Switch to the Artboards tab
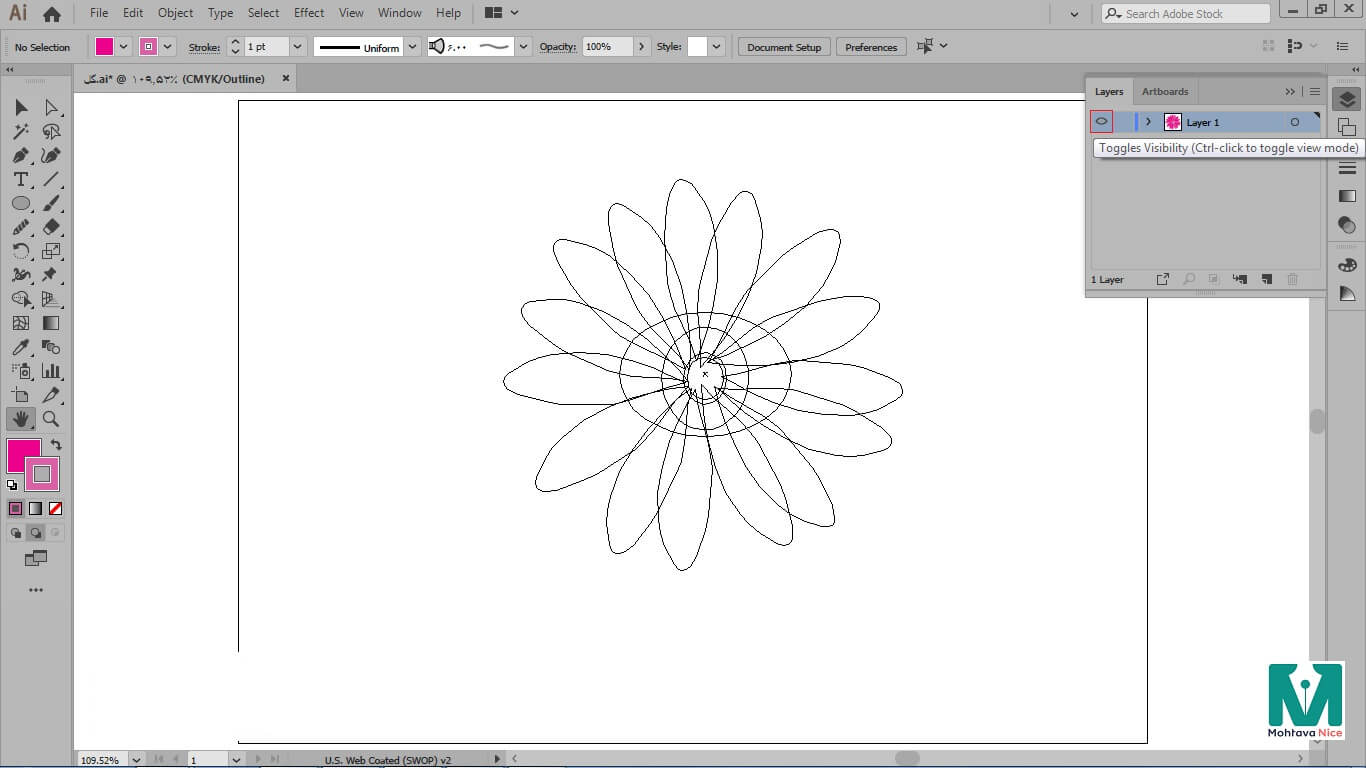 tap(1165, 91)
